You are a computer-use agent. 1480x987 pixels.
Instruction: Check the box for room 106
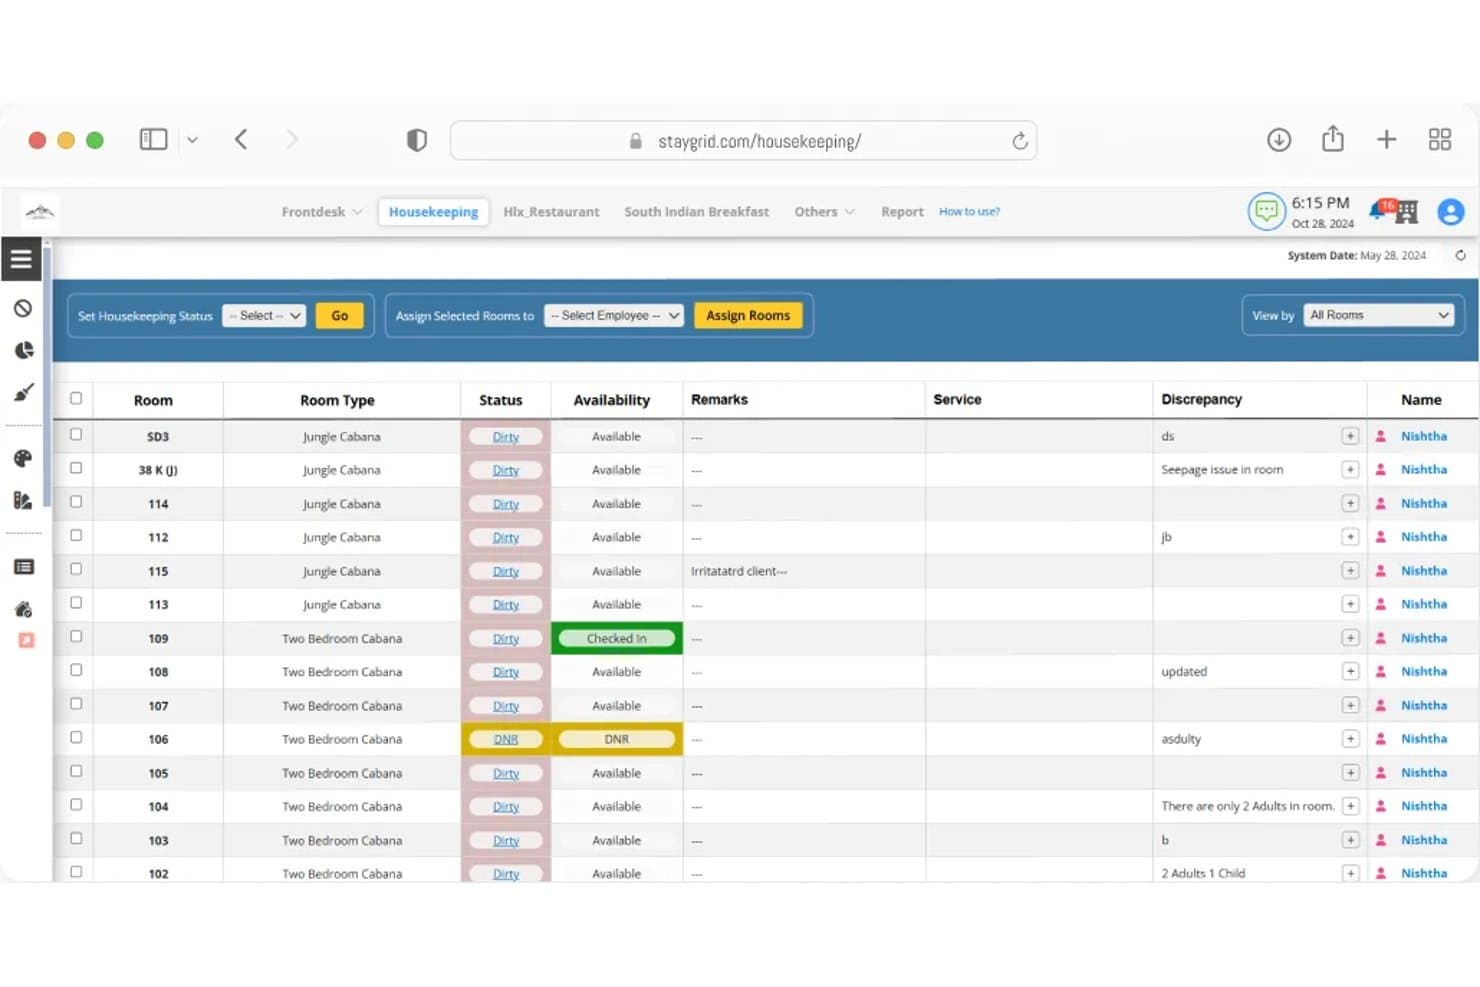click(76, 738)
